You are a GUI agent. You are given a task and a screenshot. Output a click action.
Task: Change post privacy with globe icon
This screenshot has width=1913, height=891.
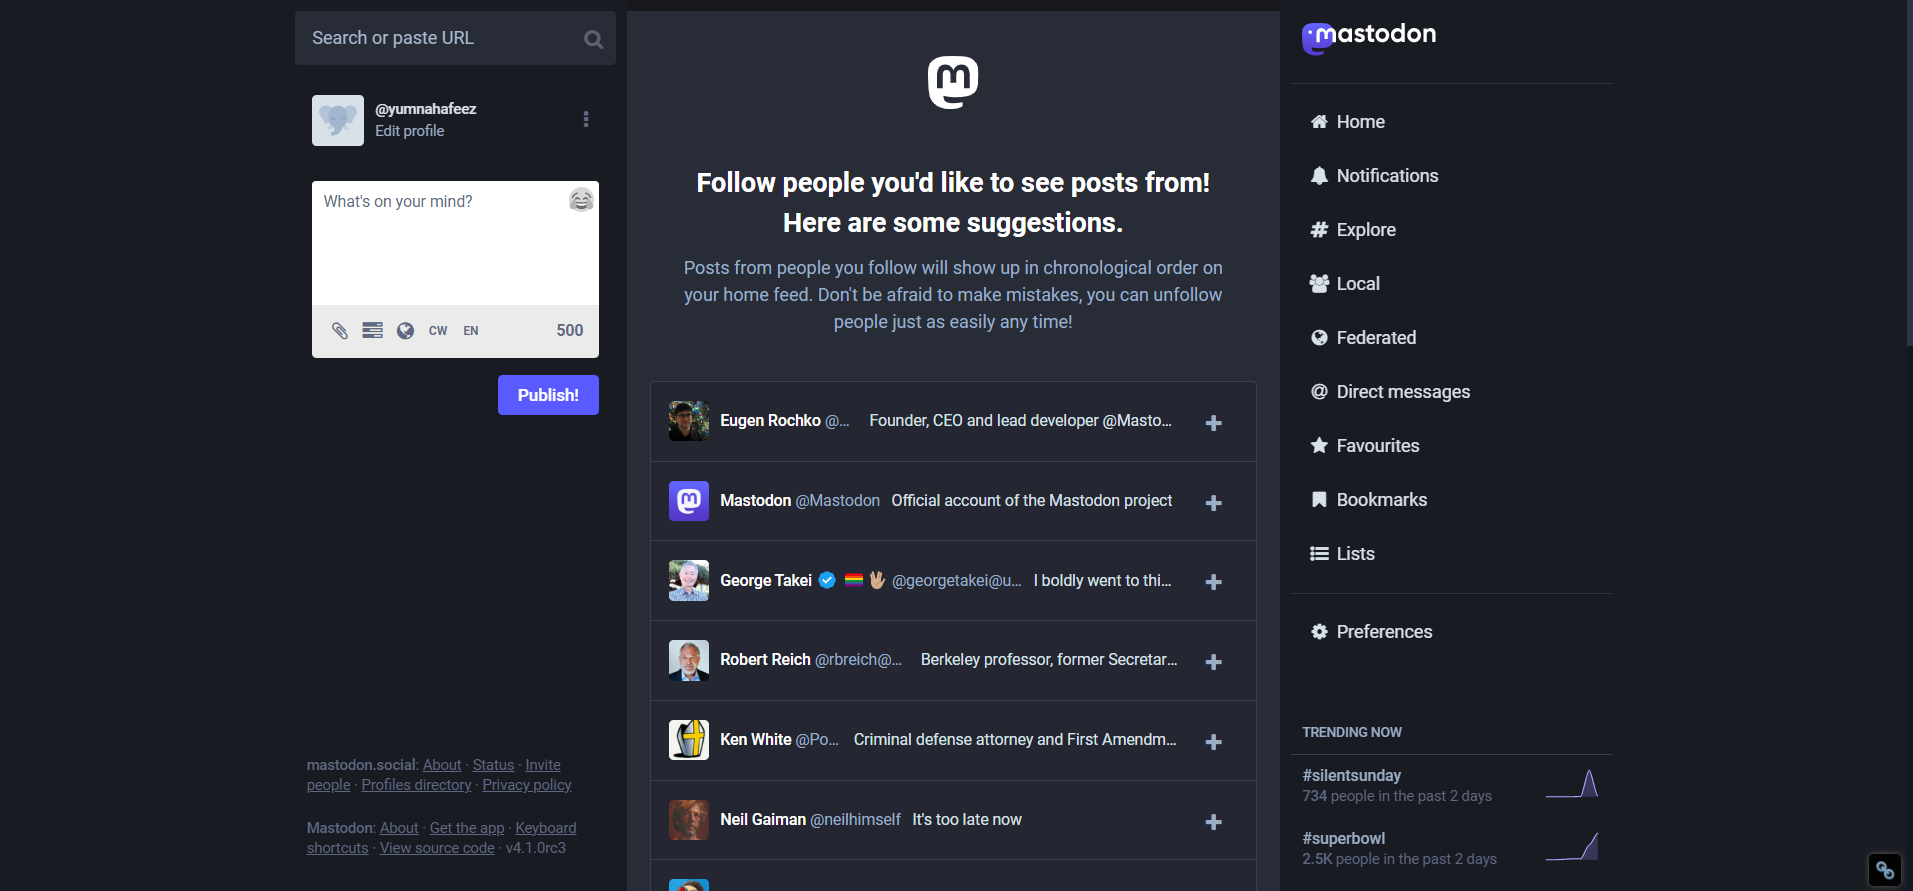tap(405, 331)
